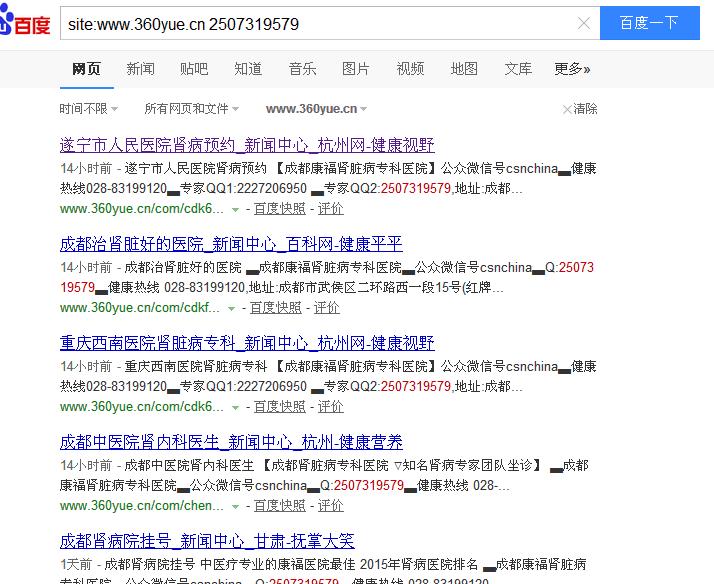The width and height of the screenshot is (714, 584).
Task: Click 评价 for 成都中医院肾内科医生 result
Action: pos(331,506)
